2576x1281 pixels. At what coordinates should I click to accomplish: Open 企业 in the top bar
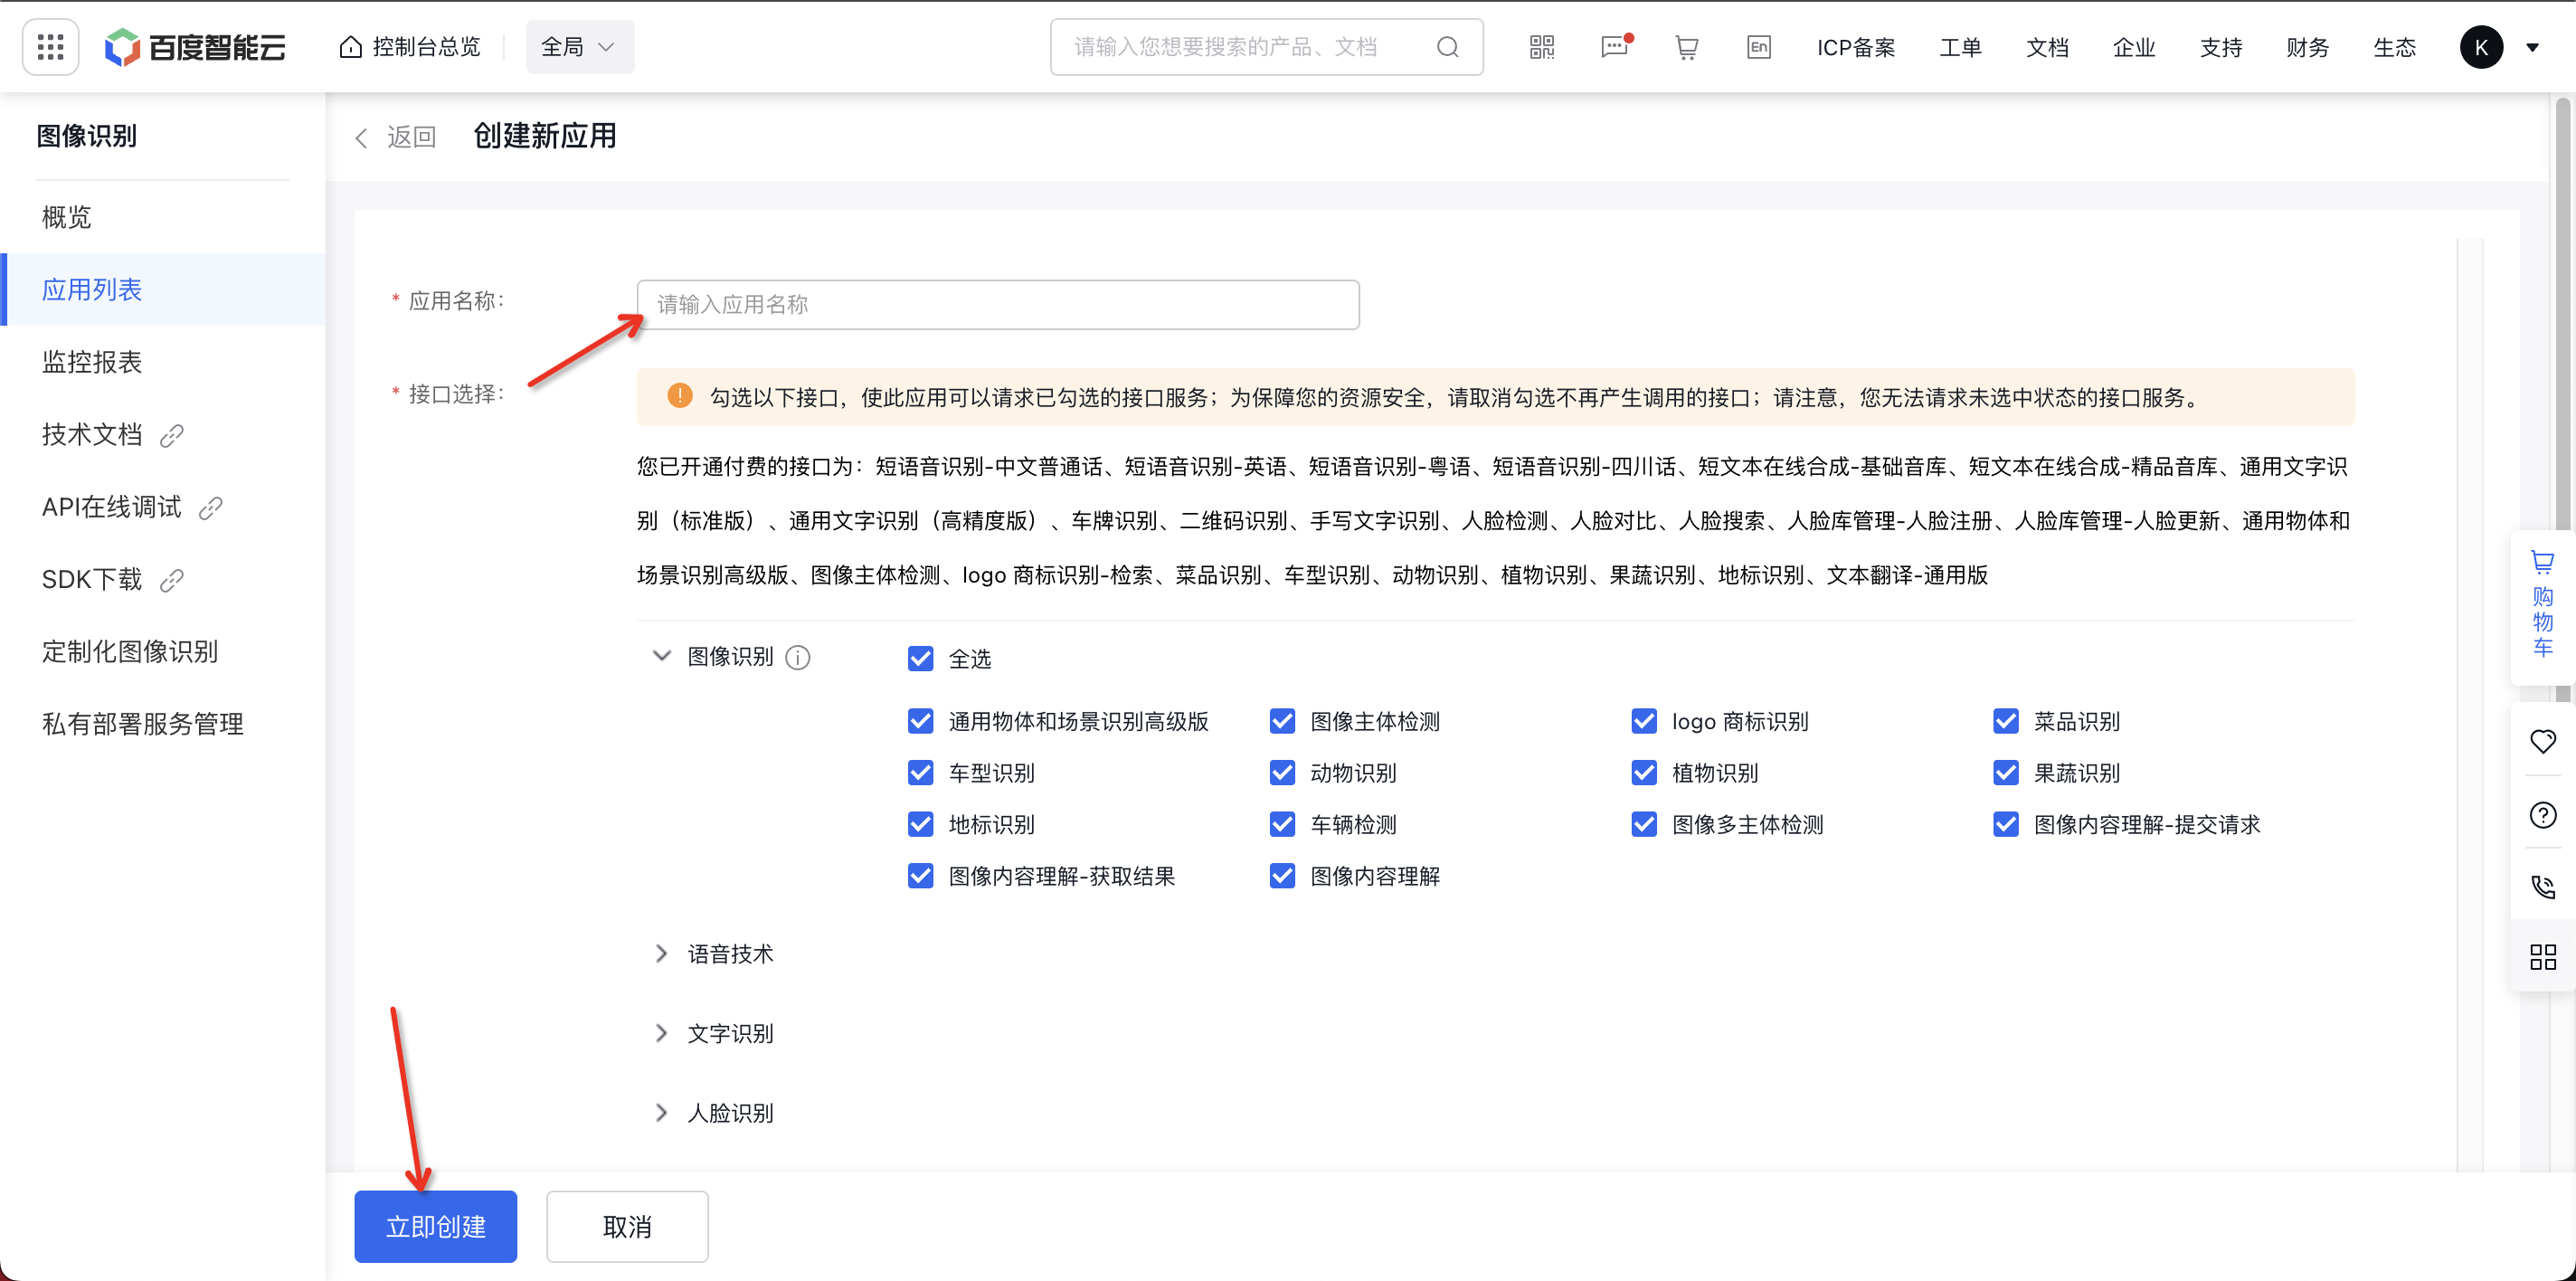[x=2134, y=47]
